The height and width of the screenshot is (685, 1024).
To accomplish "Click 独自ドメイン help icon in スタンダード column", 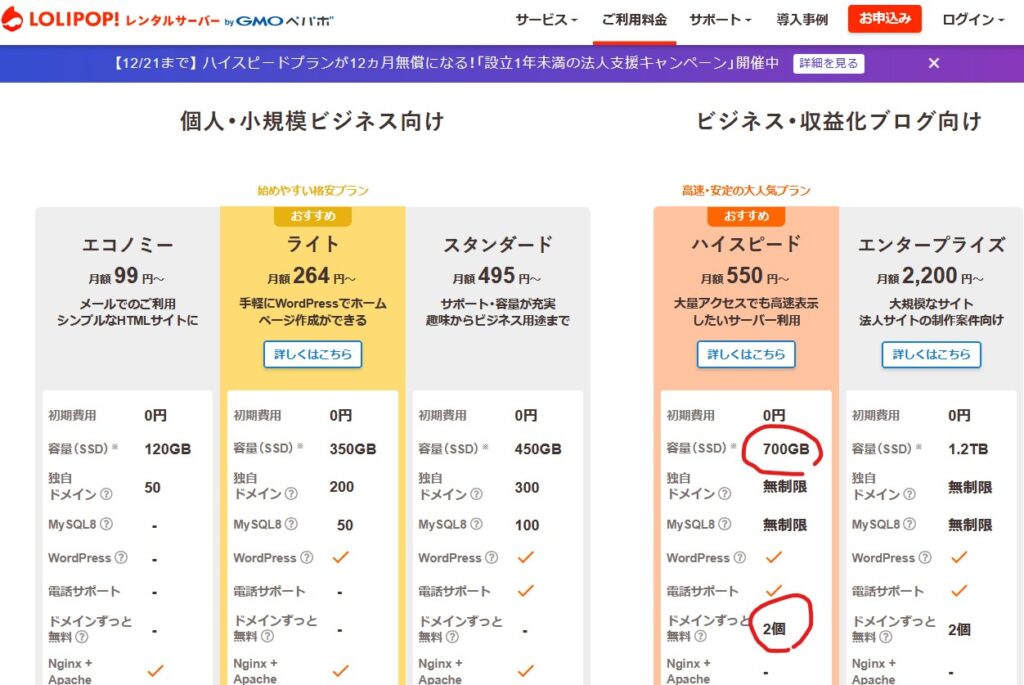I will [x=476, y=494].
